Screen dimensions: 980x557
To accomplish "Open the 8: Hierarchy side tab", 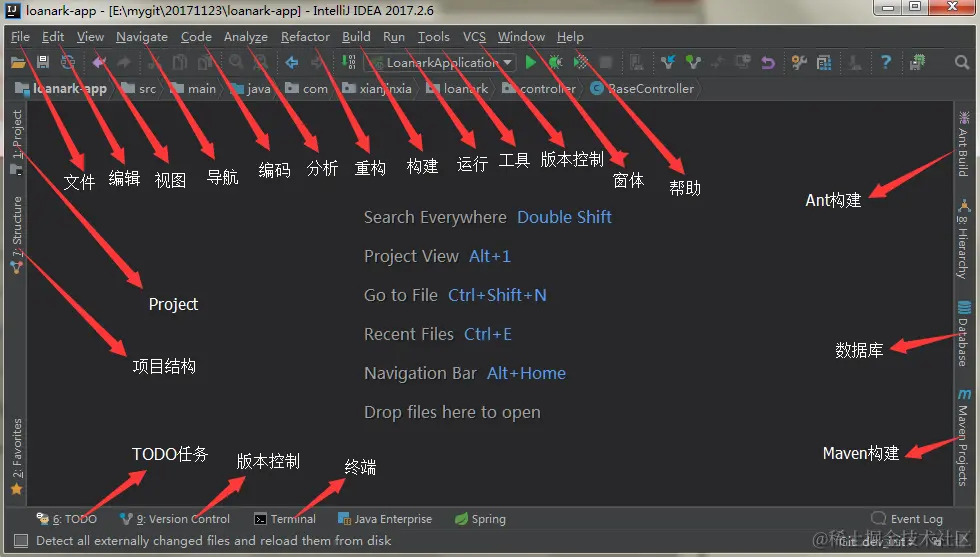I will click(x=963, y=239).
